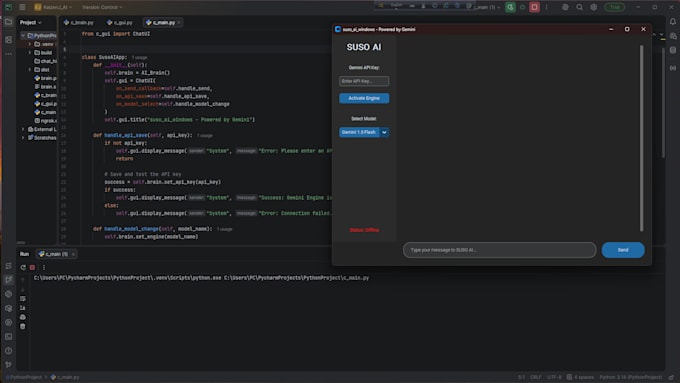Open the AI Assistant icon in right sidebar

point(673,36)
